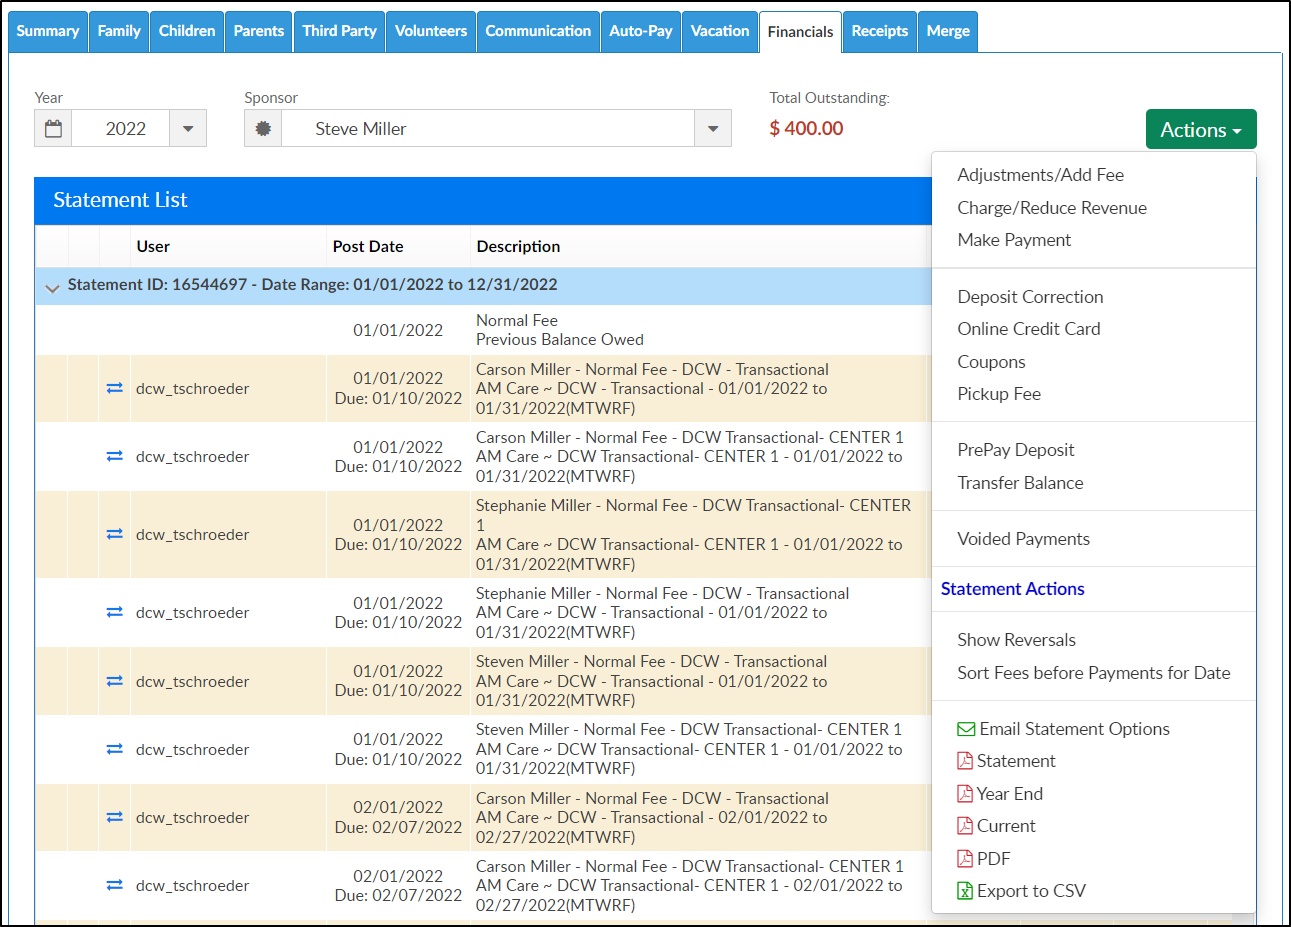Open the Volunteers tab
The width and height of the screenshot is (1291, 927).
tap(431, 31)
